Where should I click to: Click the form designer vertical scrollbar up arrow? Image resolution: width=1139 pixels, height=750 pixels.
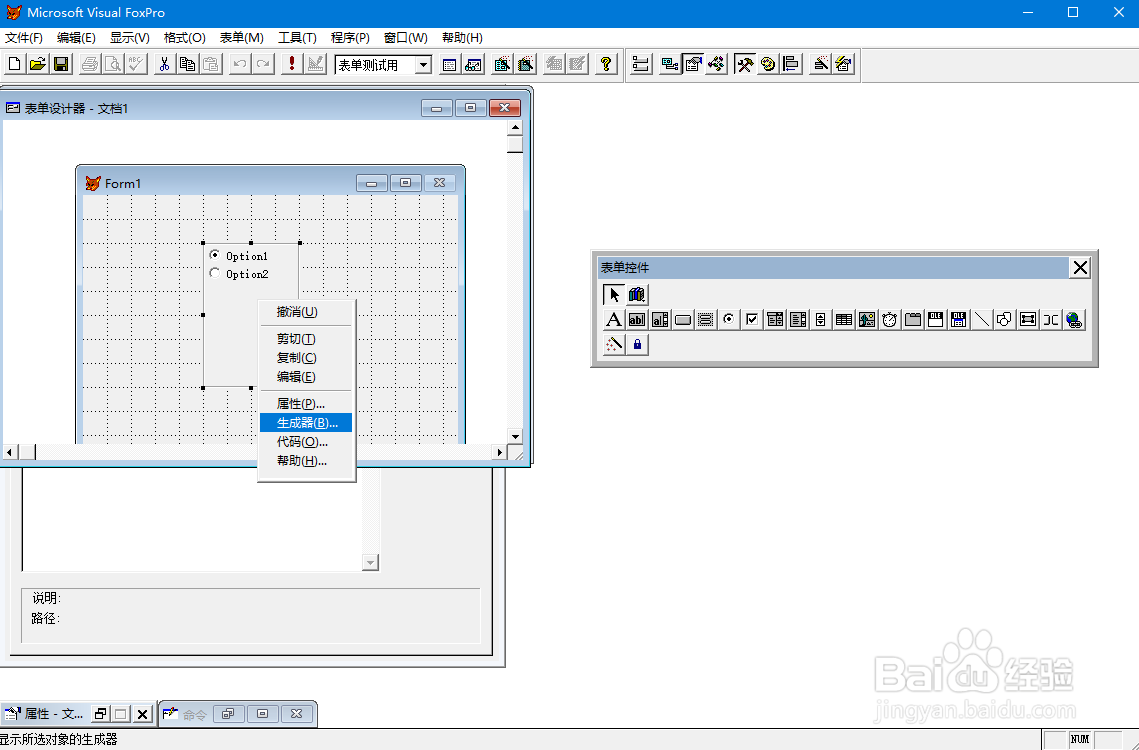point(515,127)
